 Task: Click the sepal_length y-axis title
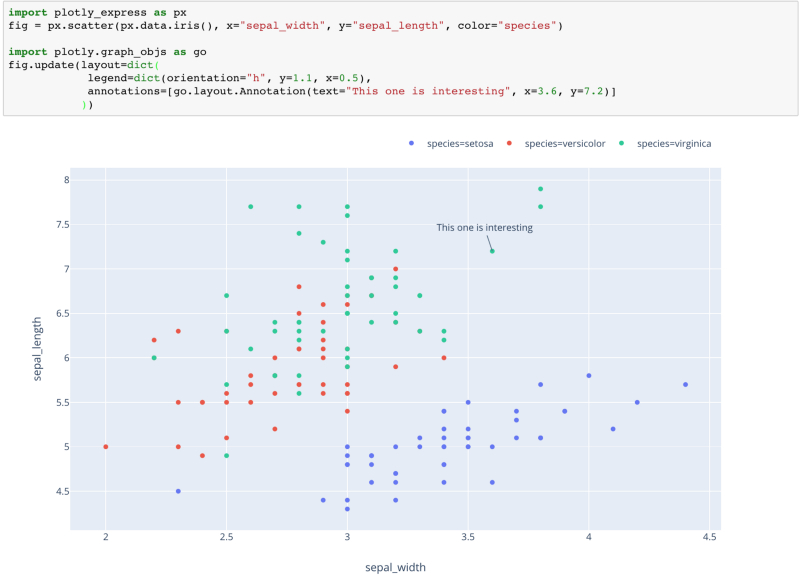[37, 349]
